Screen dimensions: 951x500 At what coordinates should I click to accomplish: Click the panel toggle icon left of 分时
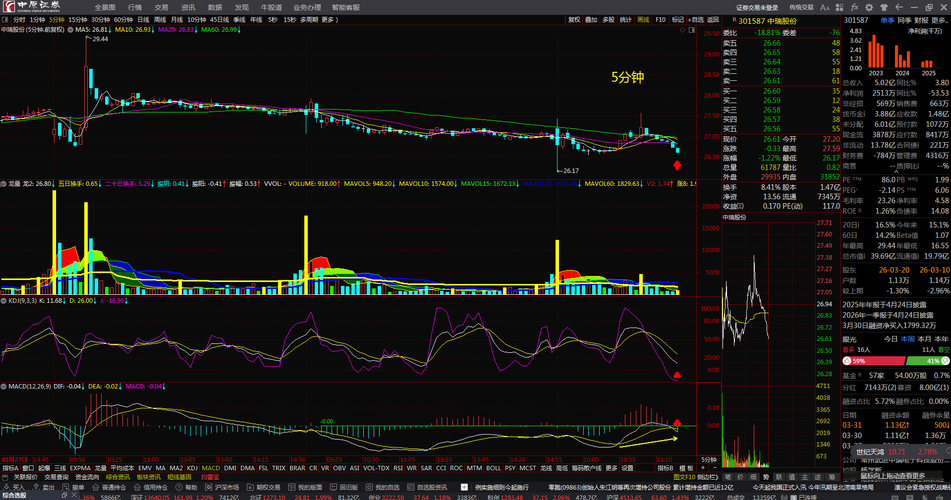[x=5, y=19]
